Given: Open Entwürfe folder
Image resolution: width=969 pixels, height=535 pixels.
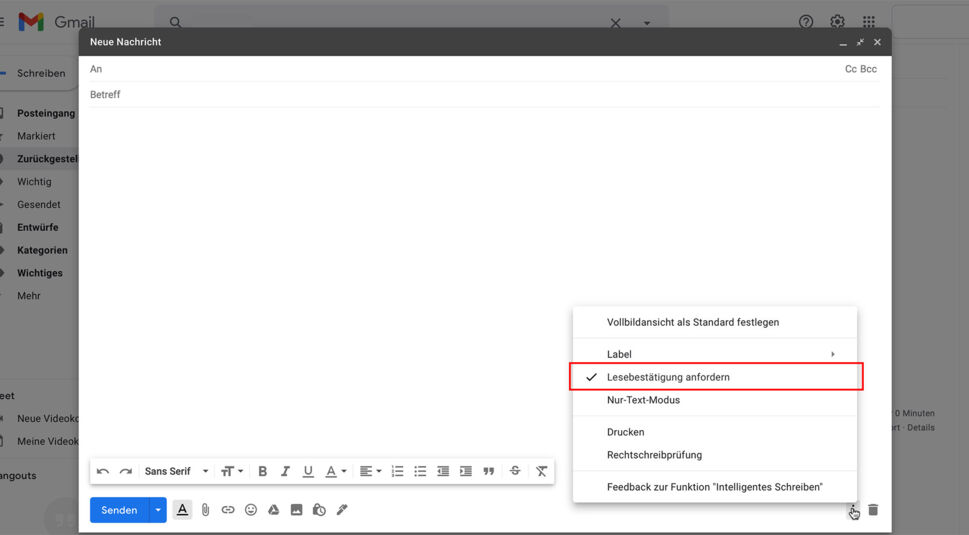Looking at the screenshot, I should pyautogui.click(x=38, y=228).
